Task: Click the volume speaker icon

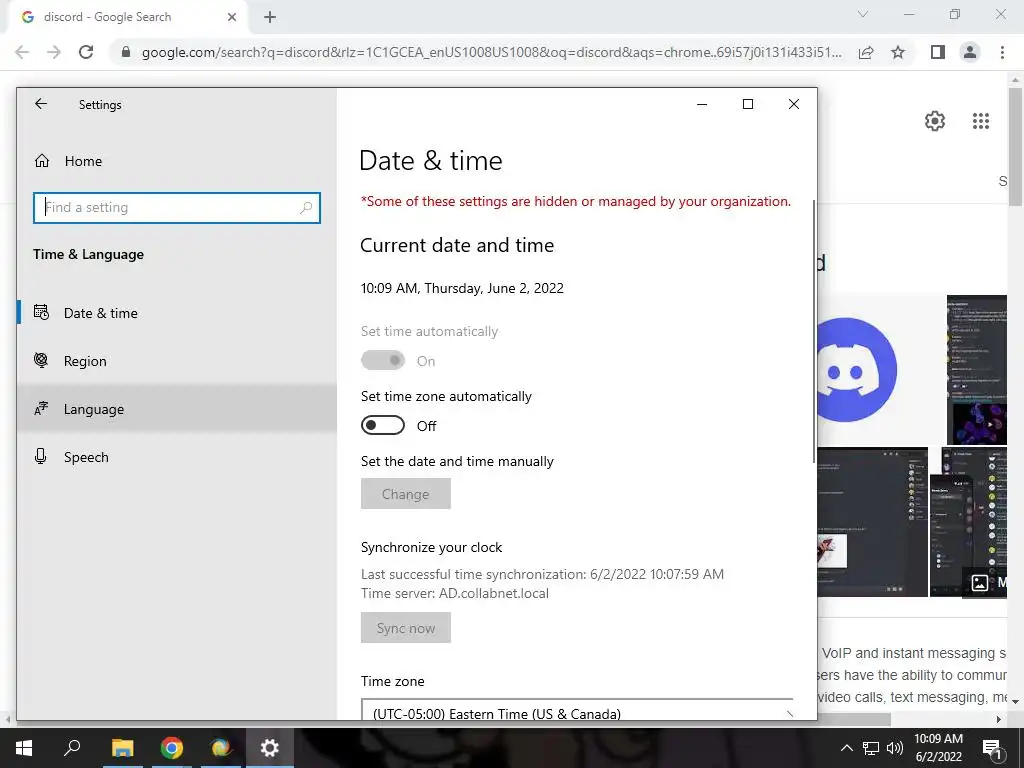Action: click(x=895, y=748)
